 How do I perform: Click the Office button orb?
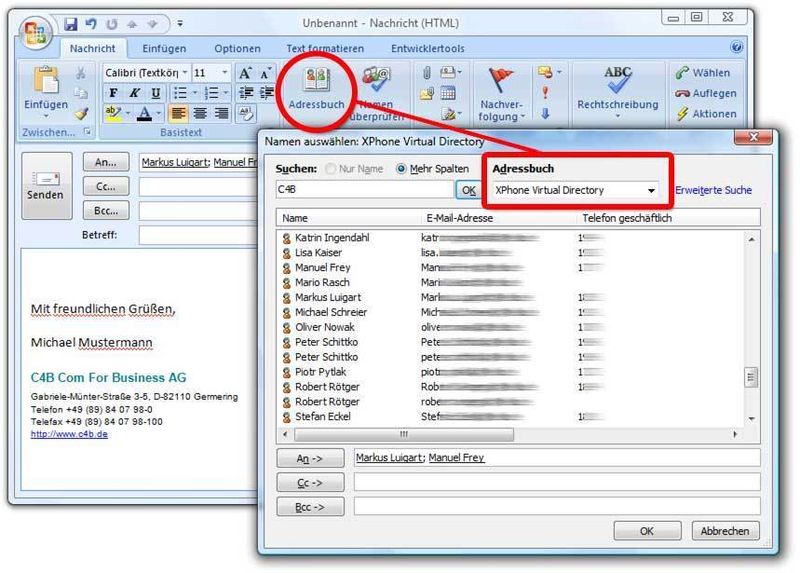click(35, 32)
